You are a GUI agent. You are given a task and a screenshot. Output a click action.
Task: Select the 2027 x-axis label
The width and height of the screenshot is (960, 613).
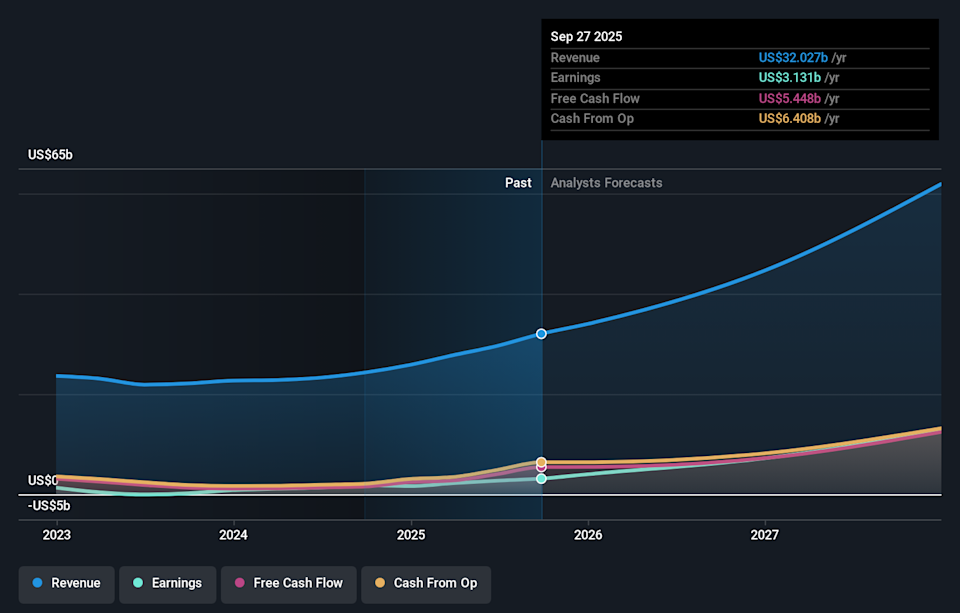coord(765,535)
